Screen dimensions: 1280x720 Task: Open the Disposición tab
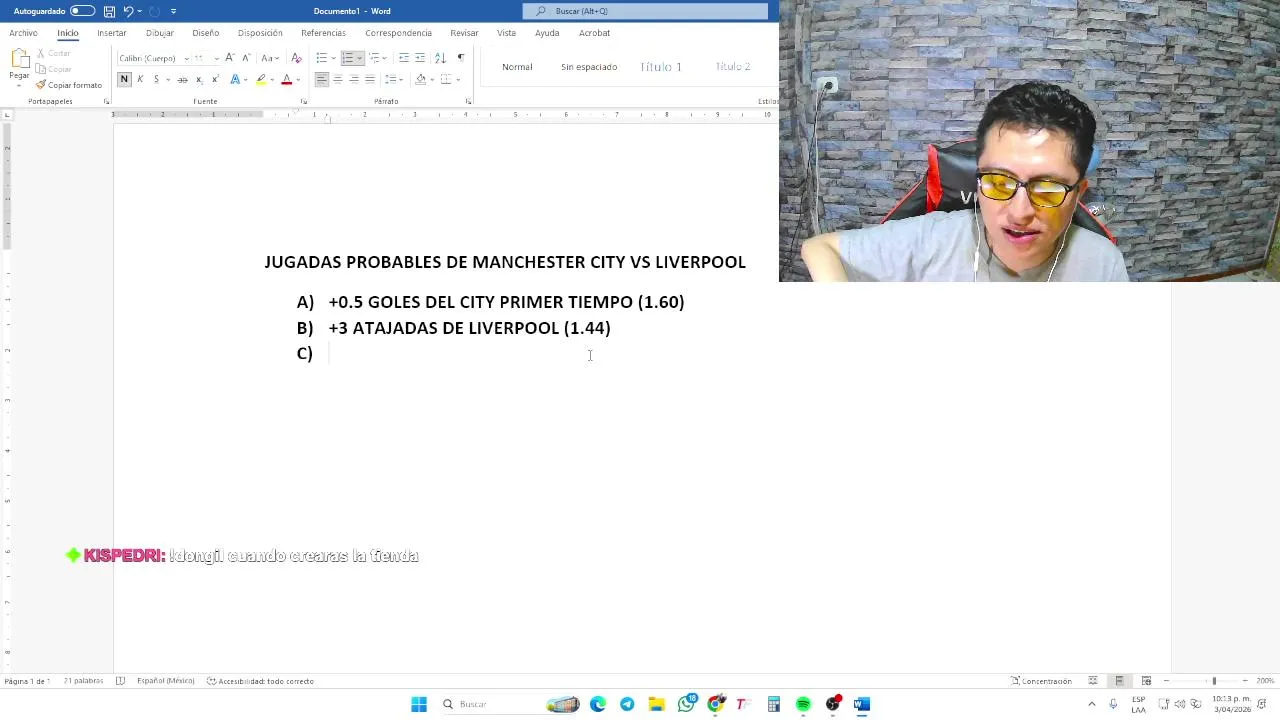[260, 33]
